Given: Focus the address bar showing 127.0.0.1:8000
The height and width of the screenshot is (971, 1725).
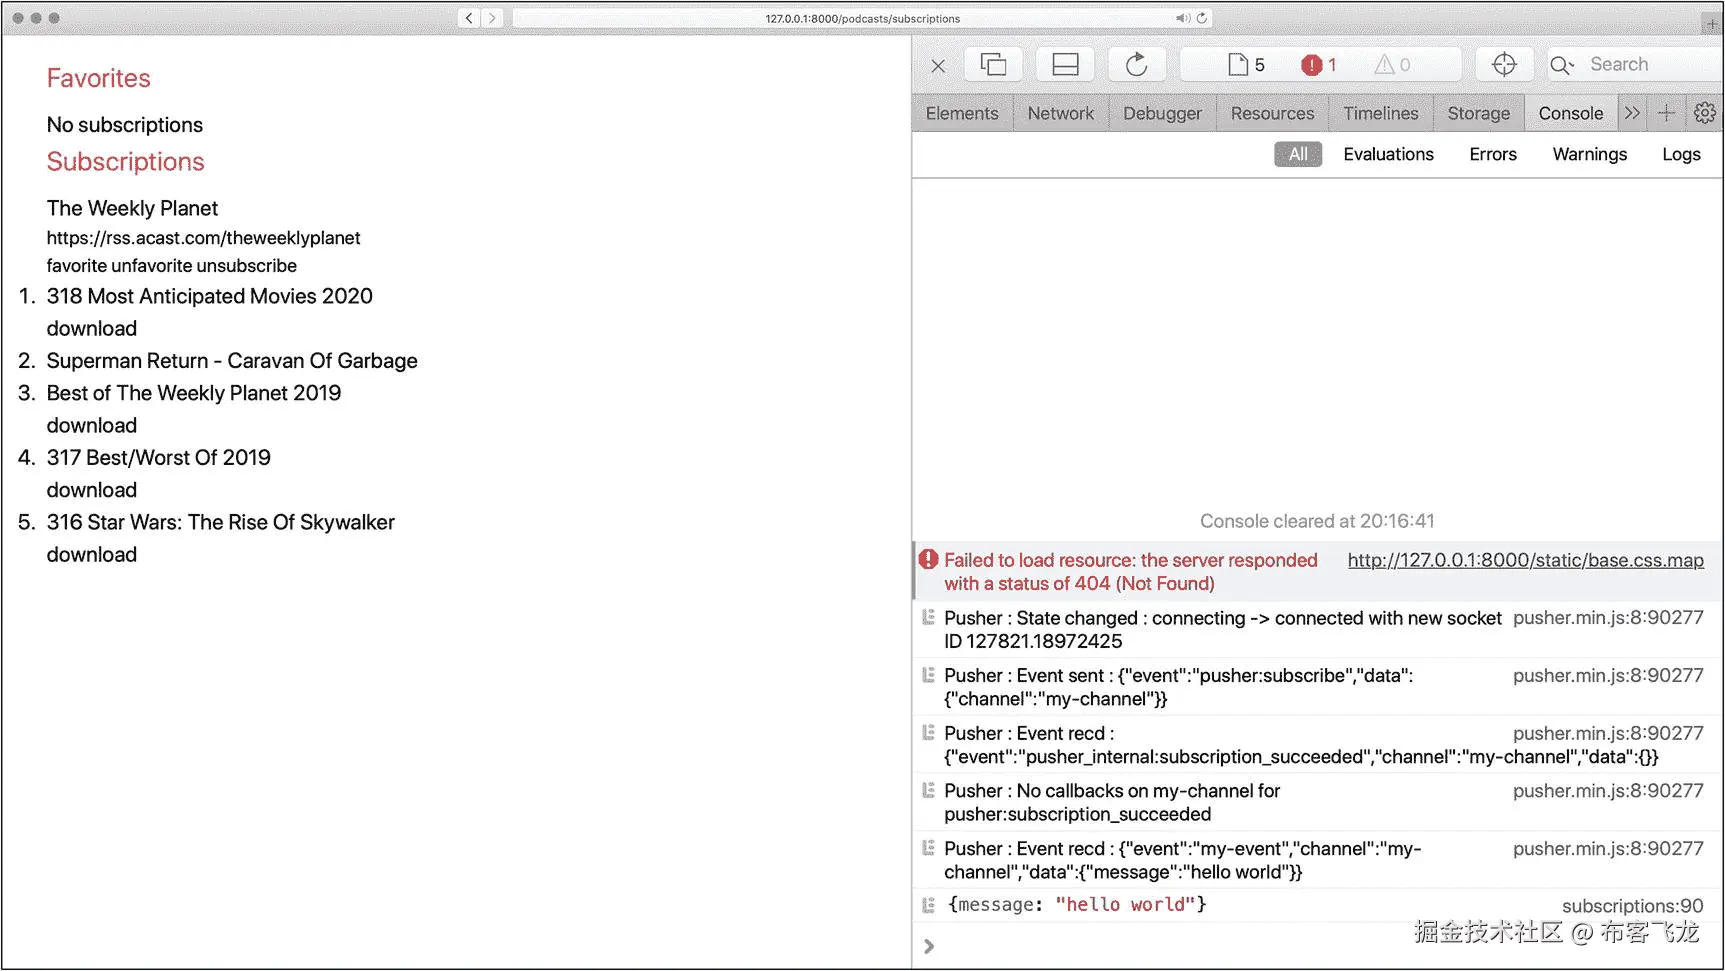Looking at the screenshot, I should point(862,18).
